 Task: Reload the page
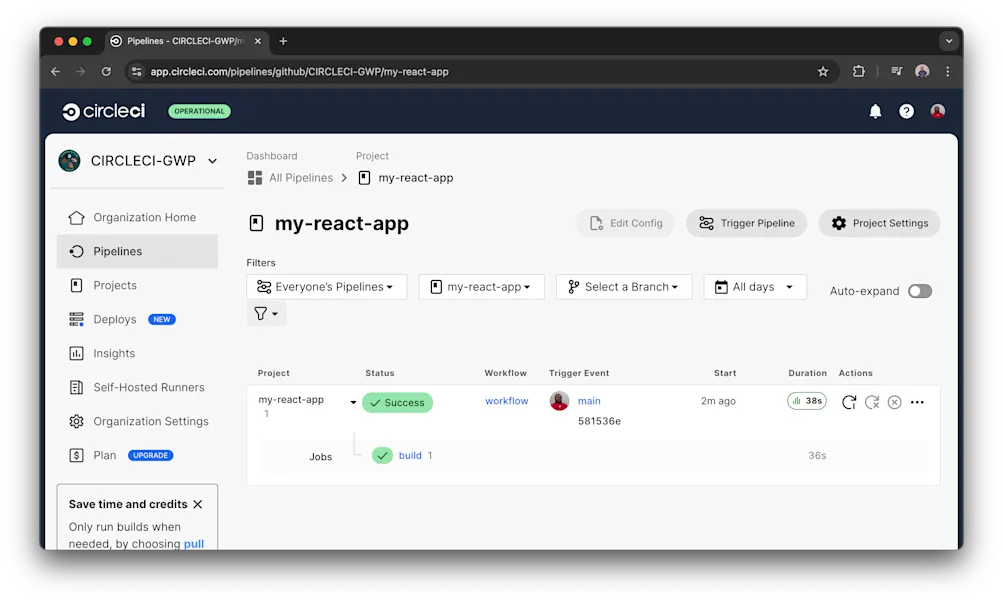[x=106, y=72]
